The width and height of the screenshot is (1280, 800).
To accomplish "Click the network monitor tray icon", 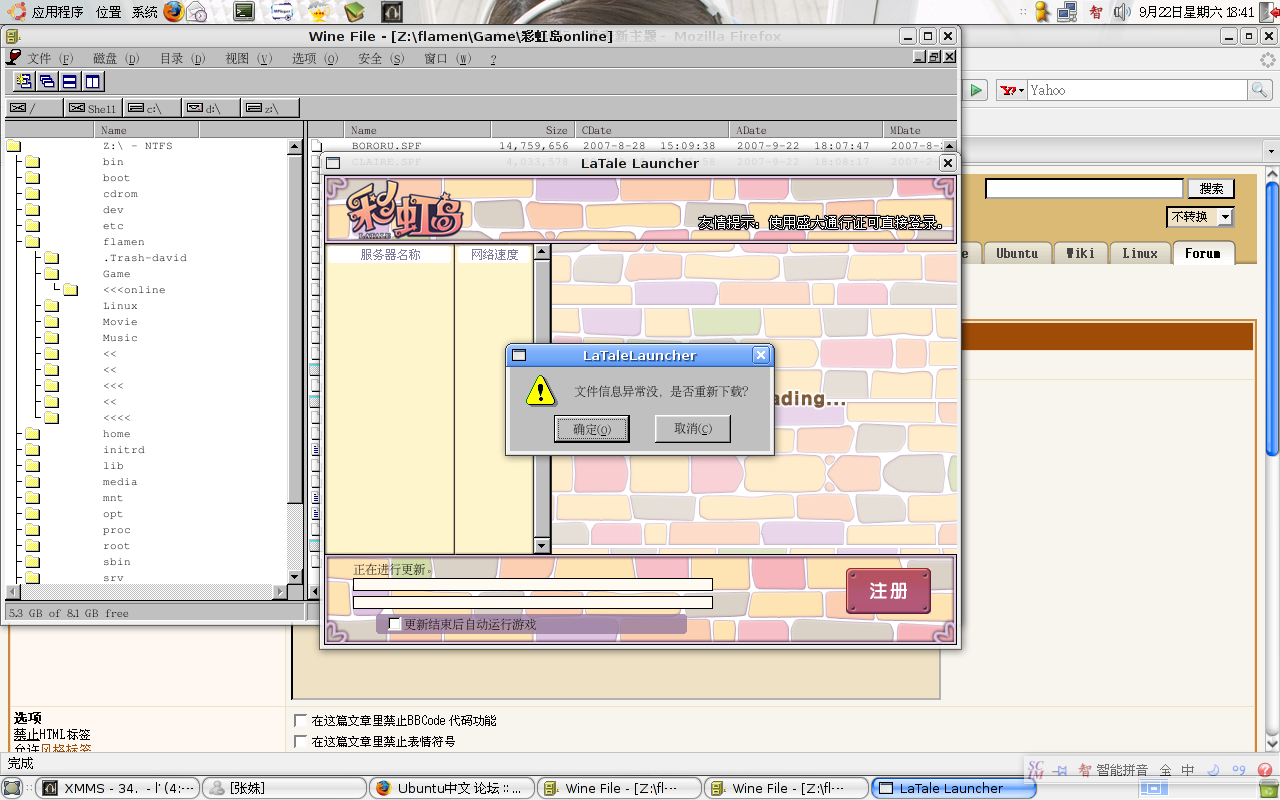I will click(1067, 12).
